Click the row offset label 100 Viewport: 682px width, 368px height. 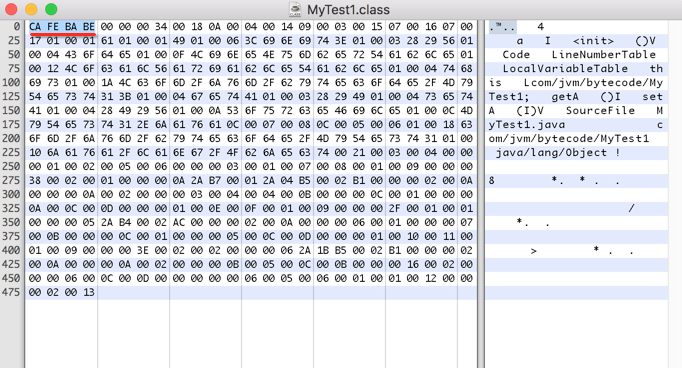(11, 82)
